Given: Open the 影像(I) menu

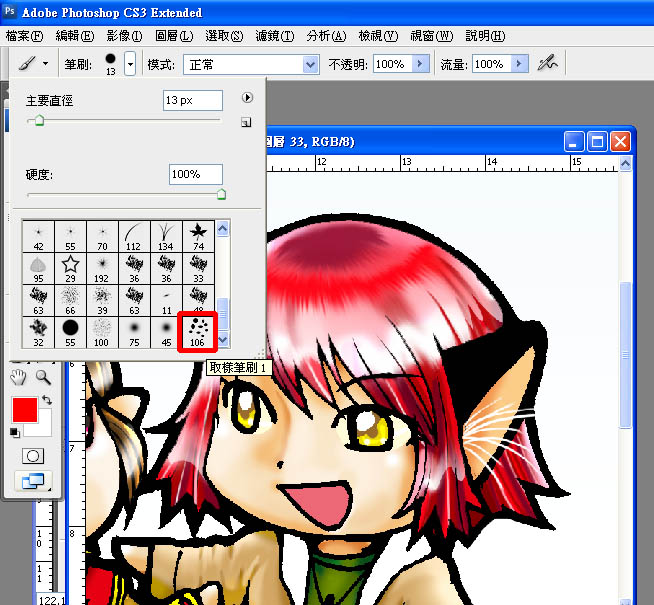Looking at the screenshot, I should [x=124, y=36].
